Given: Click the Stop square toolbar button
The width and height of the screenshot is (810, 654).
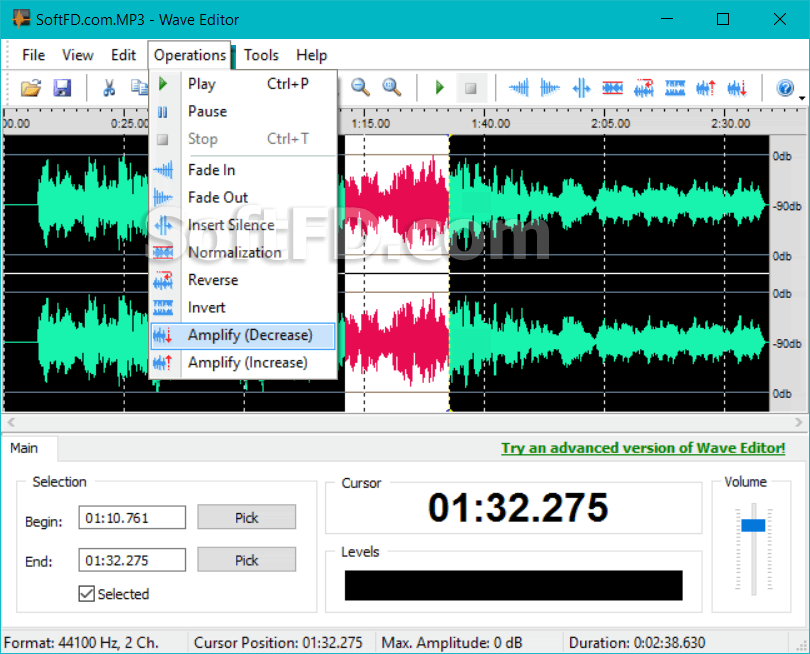Looking at the screenshot, I should 471,88.
